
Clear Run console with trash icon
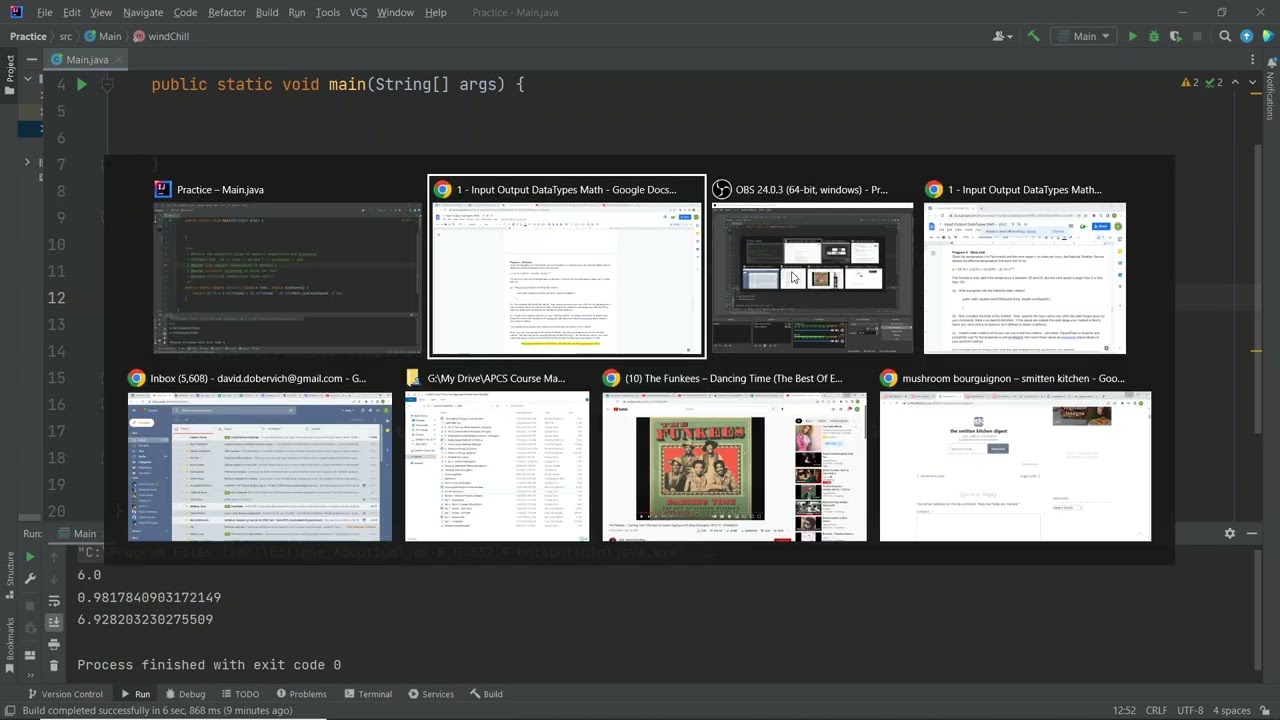tap(55, 664)
